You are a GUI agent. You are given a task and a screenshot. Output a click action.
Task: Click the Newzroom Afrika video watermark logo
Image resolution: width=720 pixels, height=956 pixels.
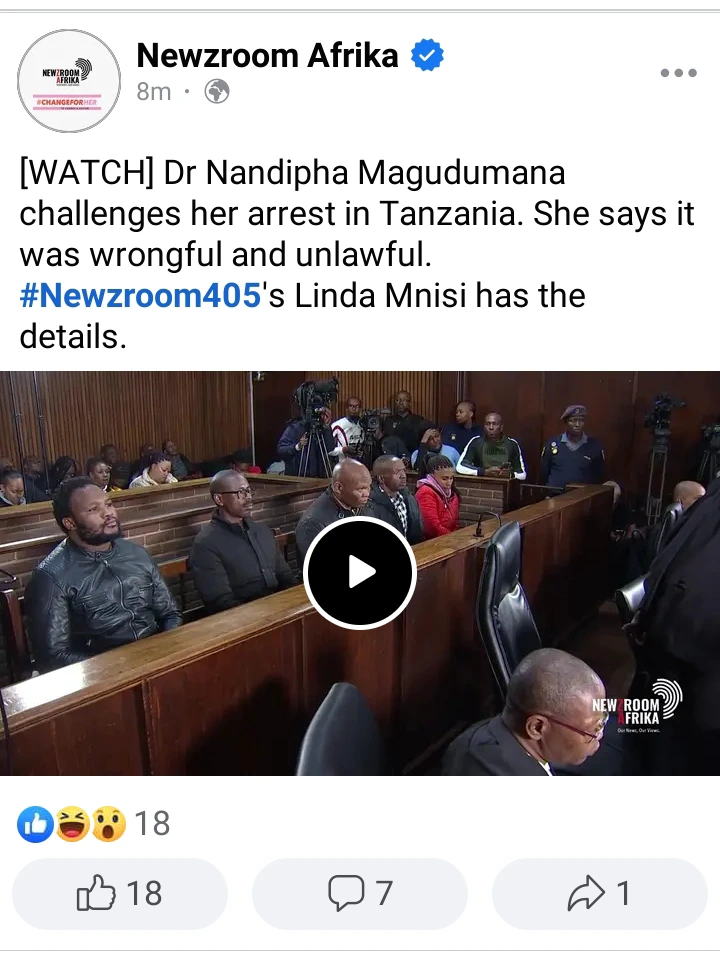point(636,706)
